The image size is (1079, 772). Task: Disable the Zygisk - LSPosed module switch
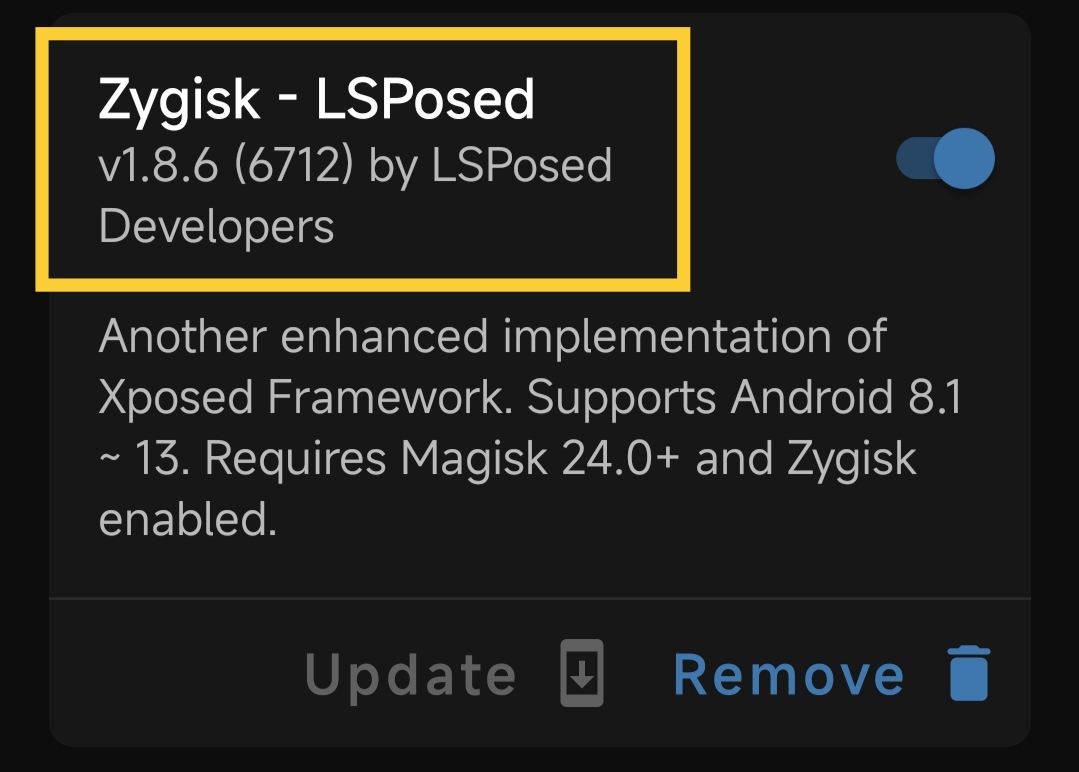pos(945,158)
